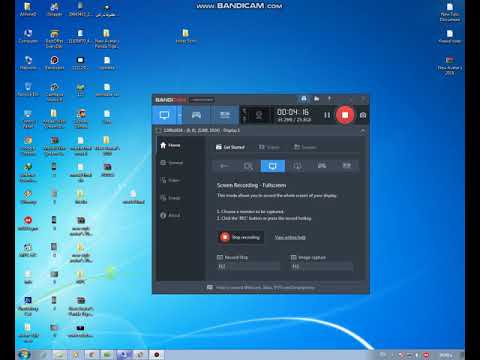Switch to HDMI device recording mode
The width and height of the screenshot is (480, 360).
225,115
